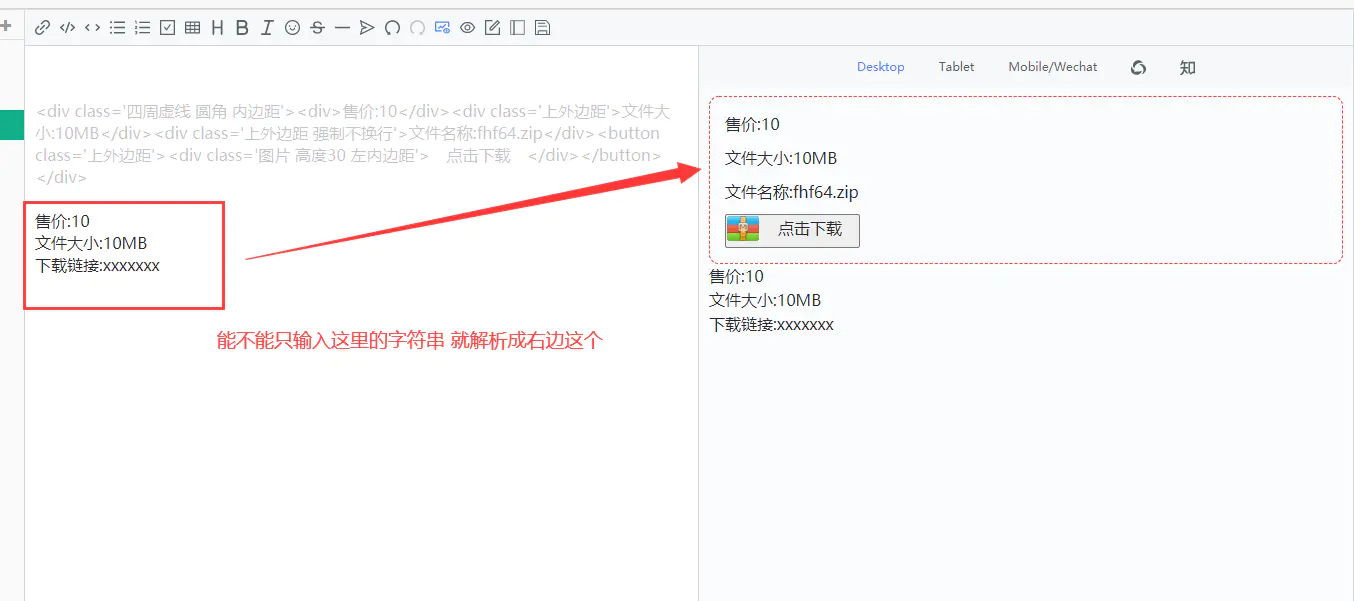
Task: Click '下载链接:xxxxxxx' in preview pane
Action: 772,324
